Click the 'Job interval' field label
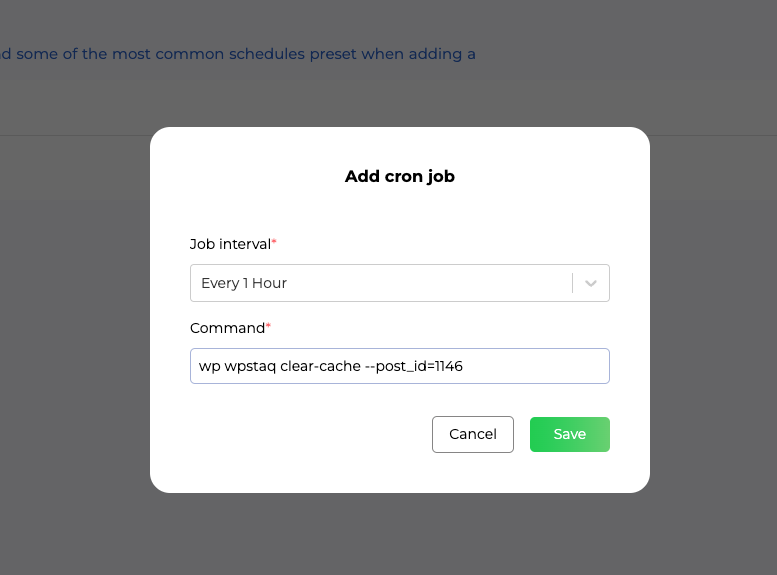 click(230, 244)
